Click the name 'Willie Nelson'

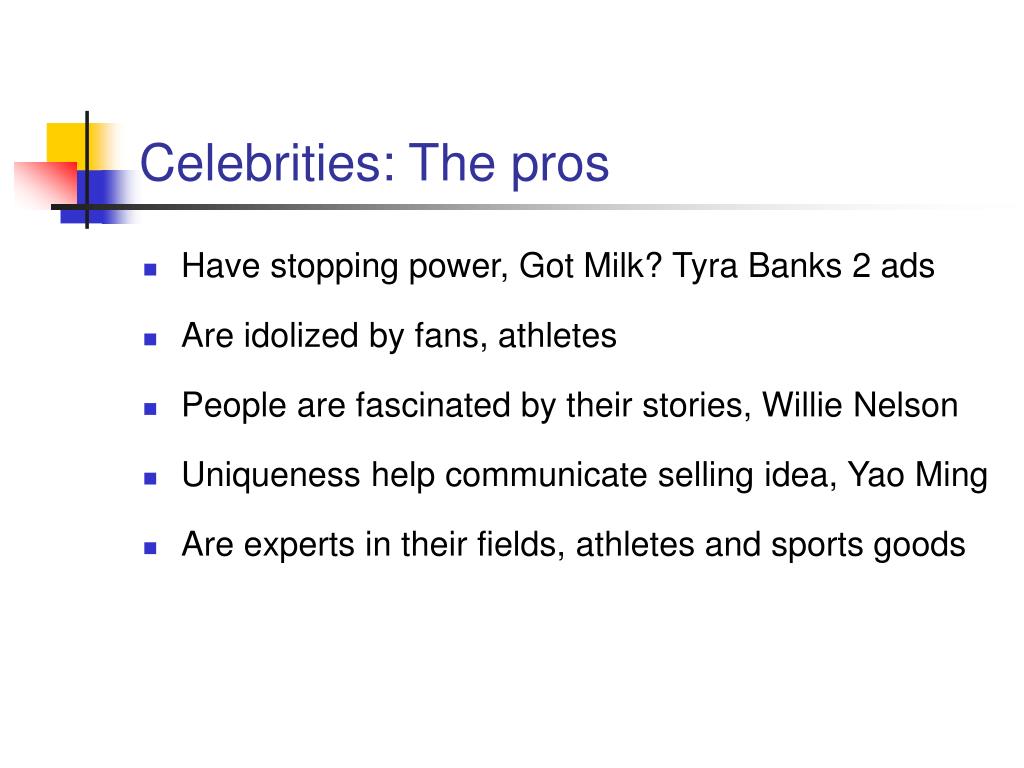(860, 405)
